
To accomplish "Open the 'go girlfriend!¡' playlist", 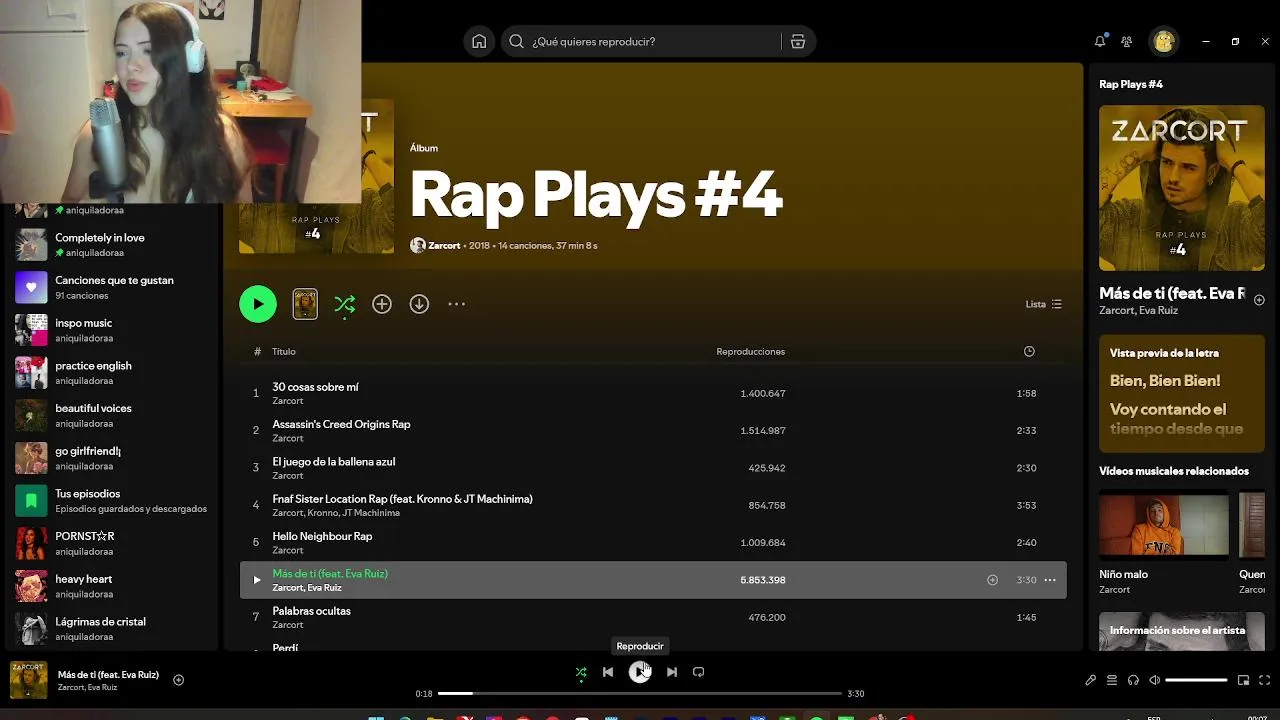I will 110,458.
